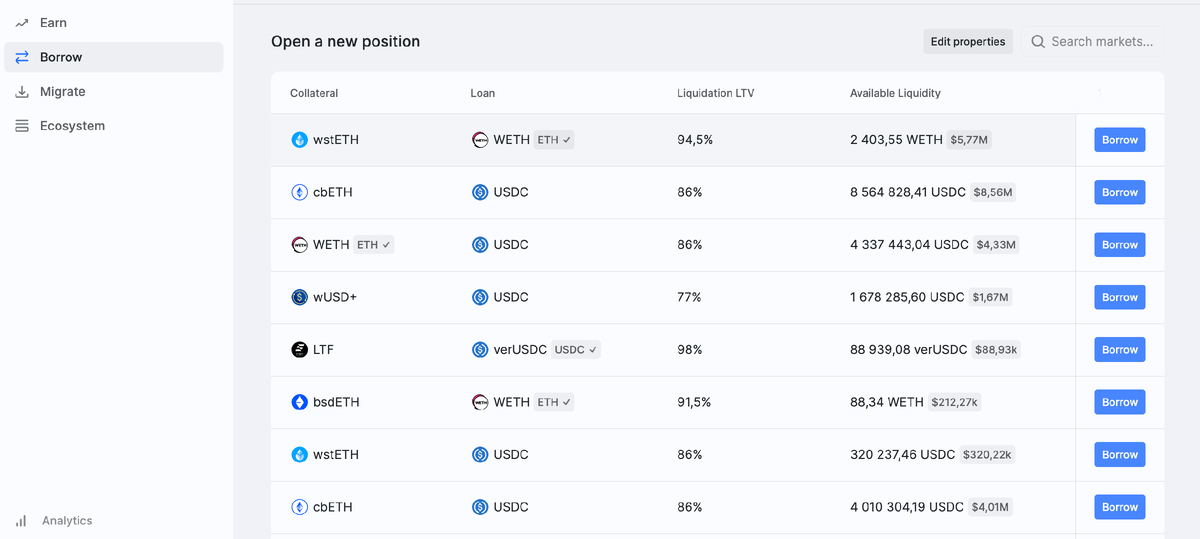Screen dimensions: 1200x539
Task: Toggle the USDC badge next to verUSDC
Action: coord(576,350)
